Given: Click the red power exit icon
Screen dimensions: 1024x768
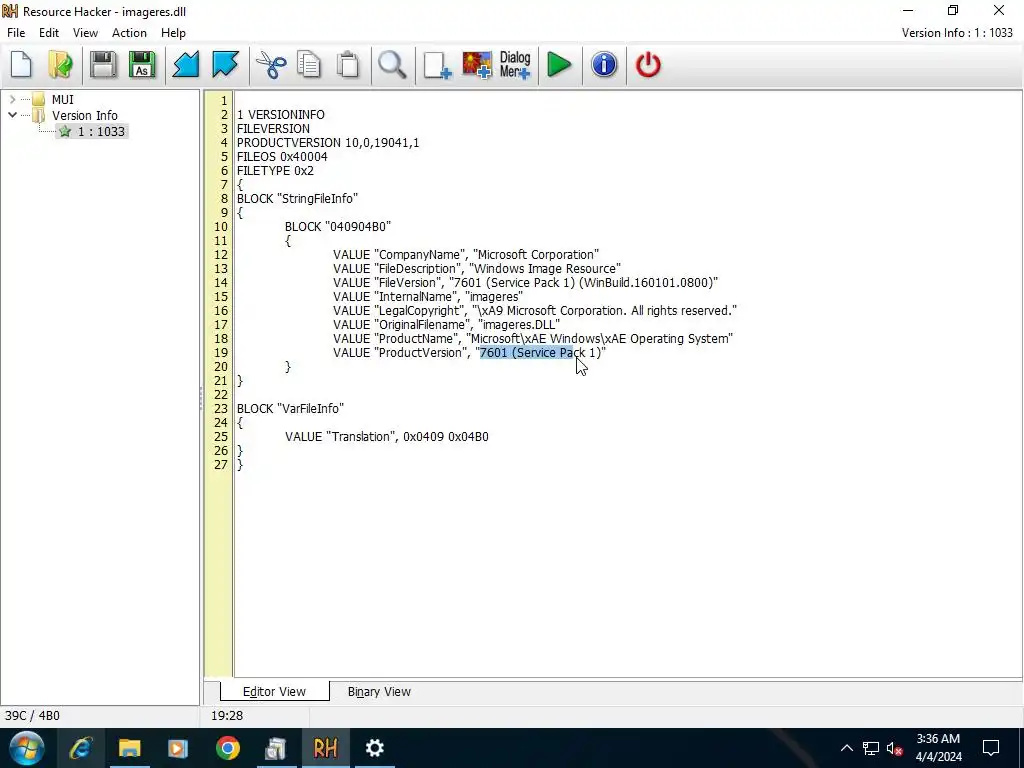Looking at the screenshot, I should (648, 65).
